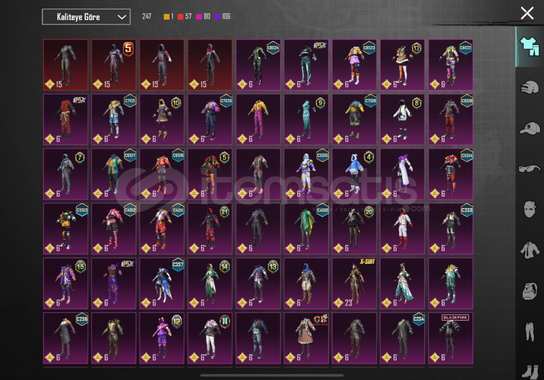Filter by red quality count 57
This screenshot has width=544, height=380.
click(185, 16)
